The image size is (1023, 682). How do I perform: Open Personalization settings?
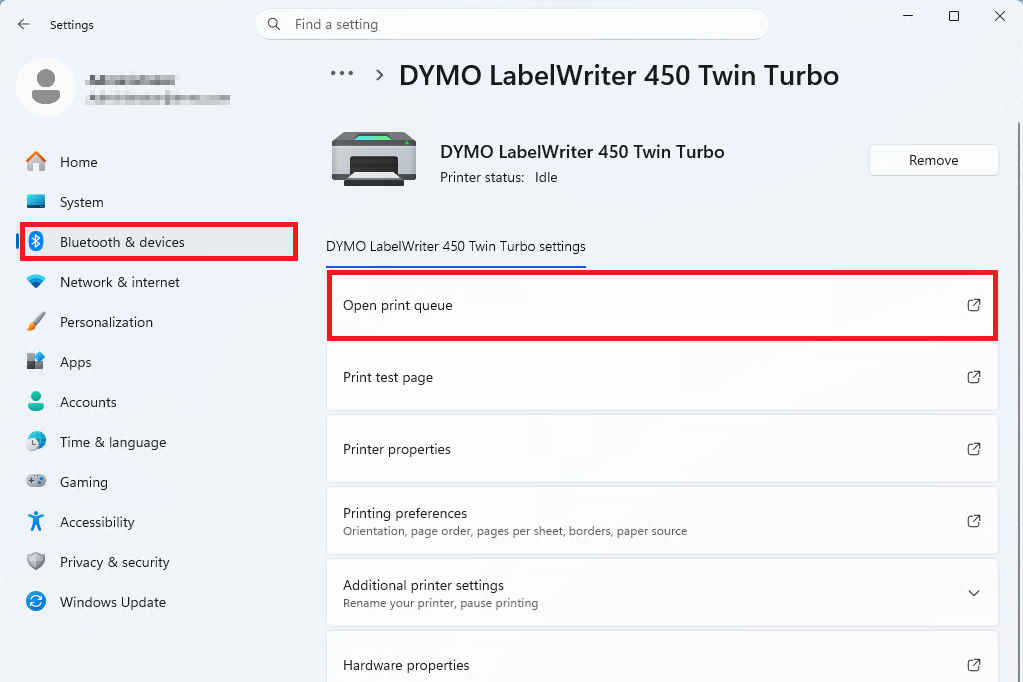tap(158, 322)
